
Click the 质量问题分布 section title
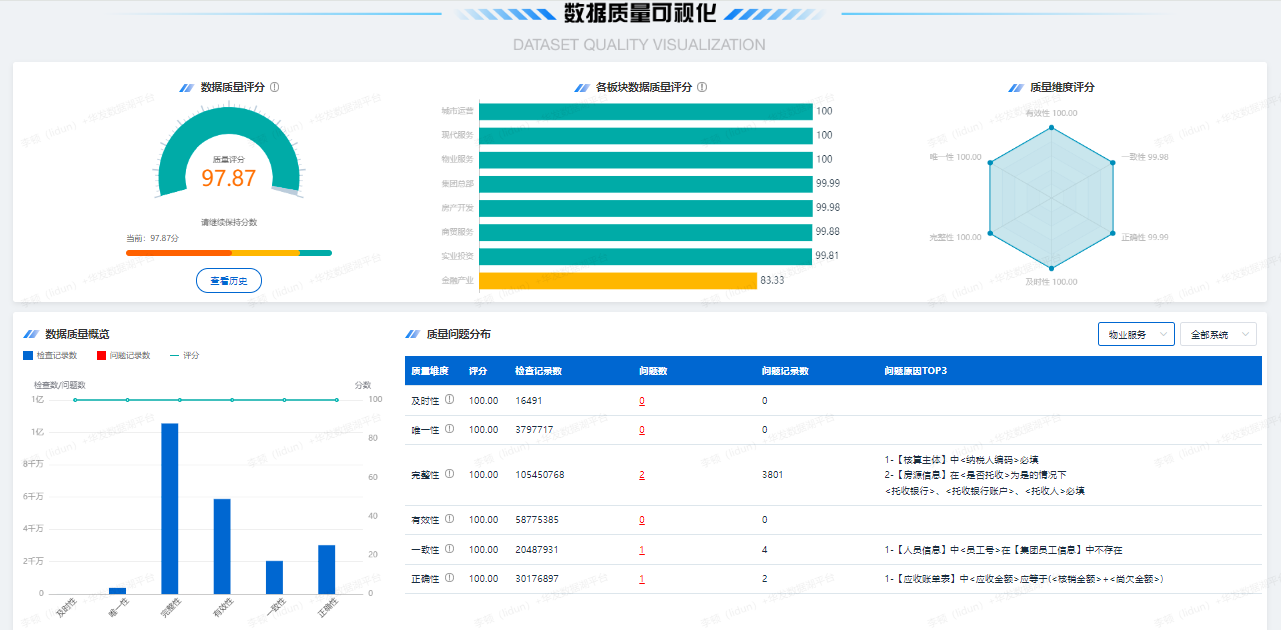[x=458, y=334]
